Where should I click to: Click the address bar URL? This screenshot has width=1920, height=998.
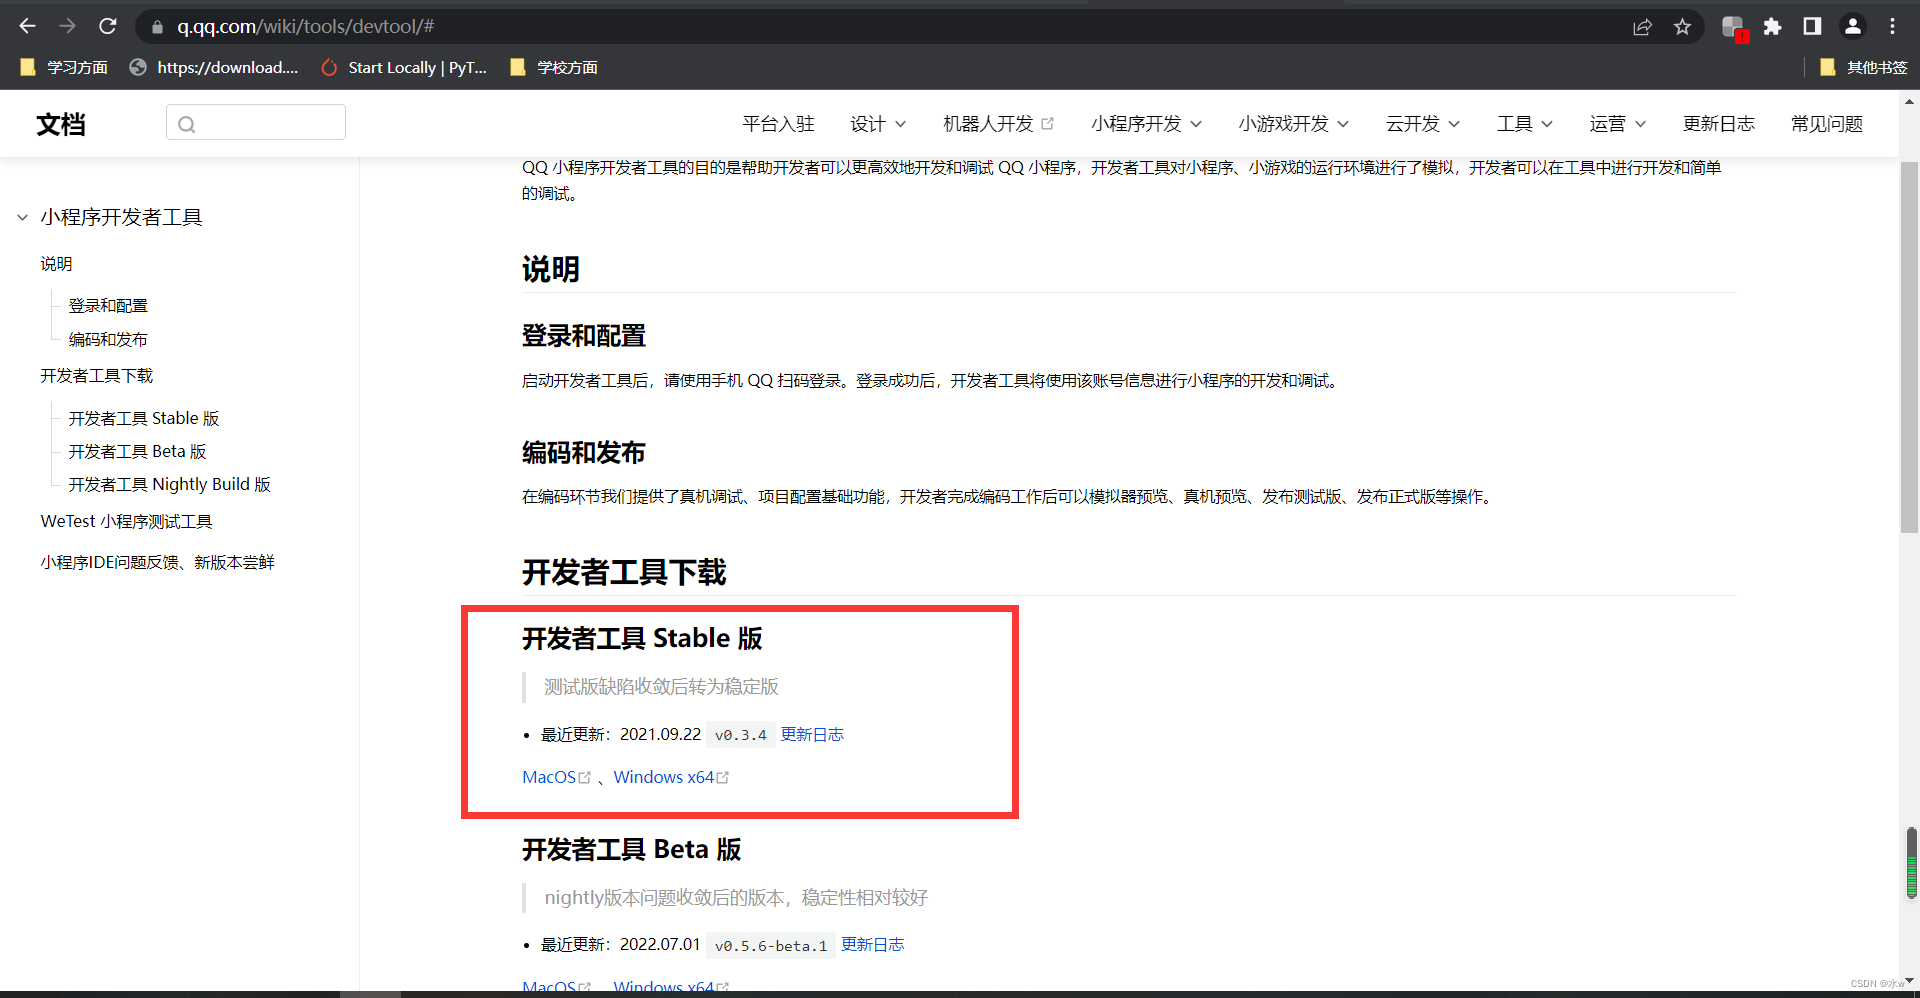[x=306, y=27]
